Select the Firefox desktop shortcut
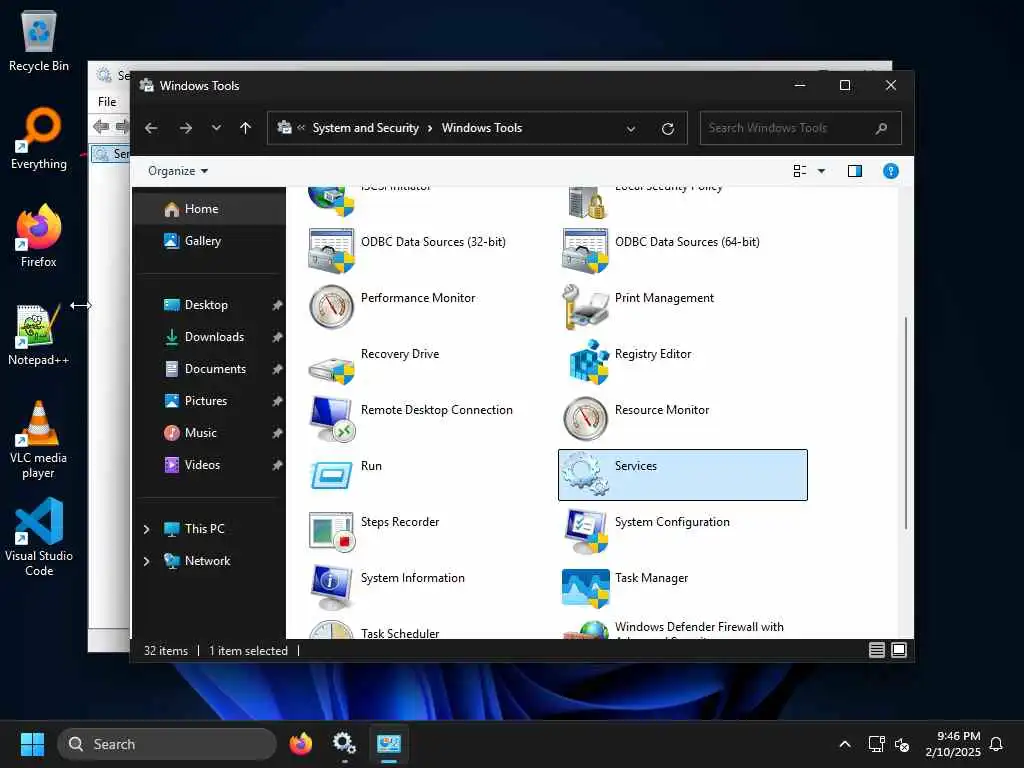The width and height of the screenshot is (1024, 768). 39,236
